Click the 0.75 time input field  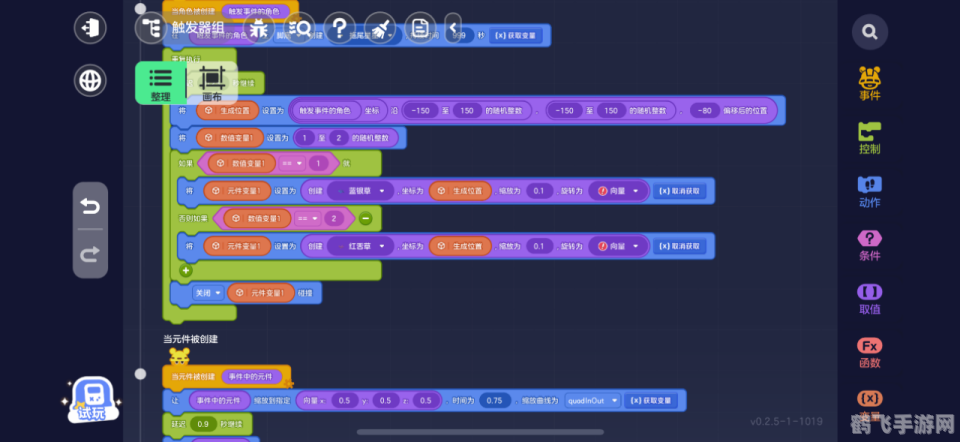pyautogui.click(x=493, y=400)
